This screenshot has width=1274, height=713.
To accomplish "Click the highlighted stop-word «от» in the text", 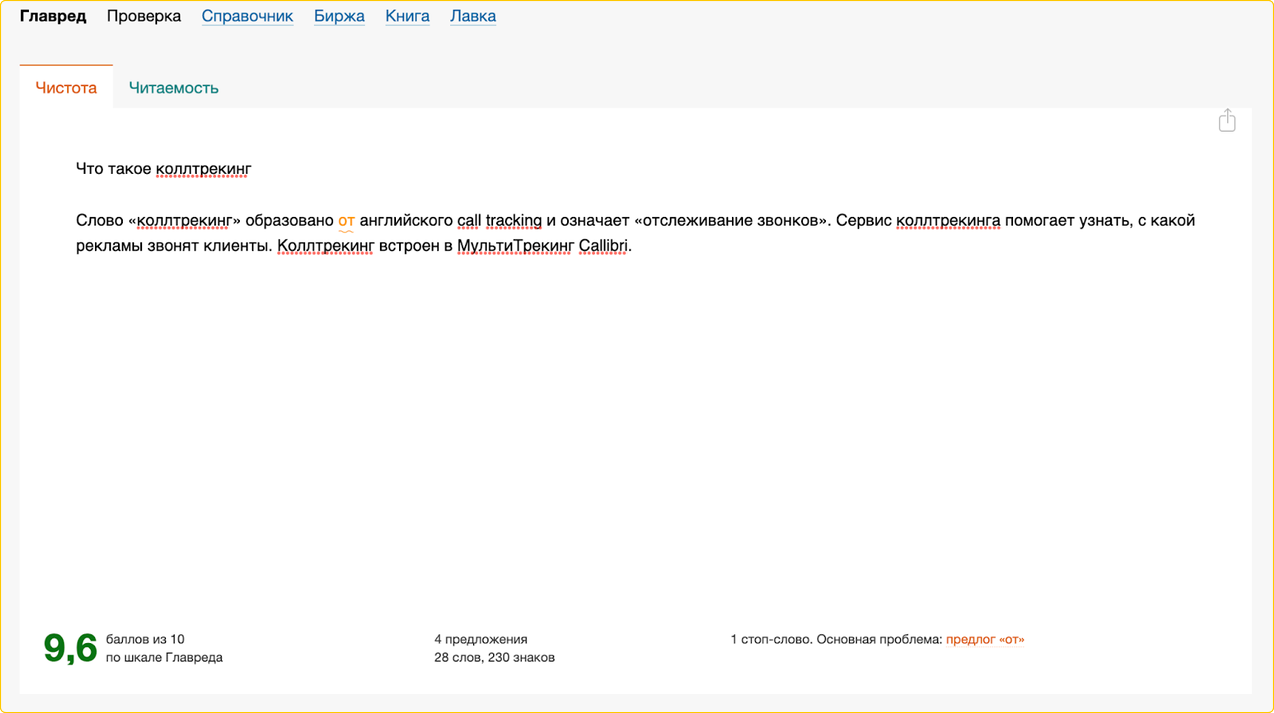I will [x=346, y=220].
